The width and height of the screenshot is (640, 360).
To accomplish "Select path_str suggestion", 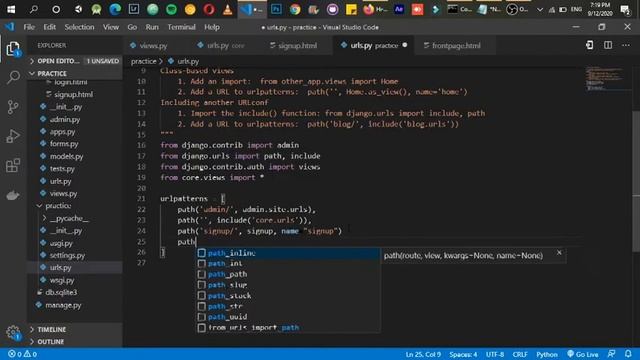I will click(x=288, y=306).
